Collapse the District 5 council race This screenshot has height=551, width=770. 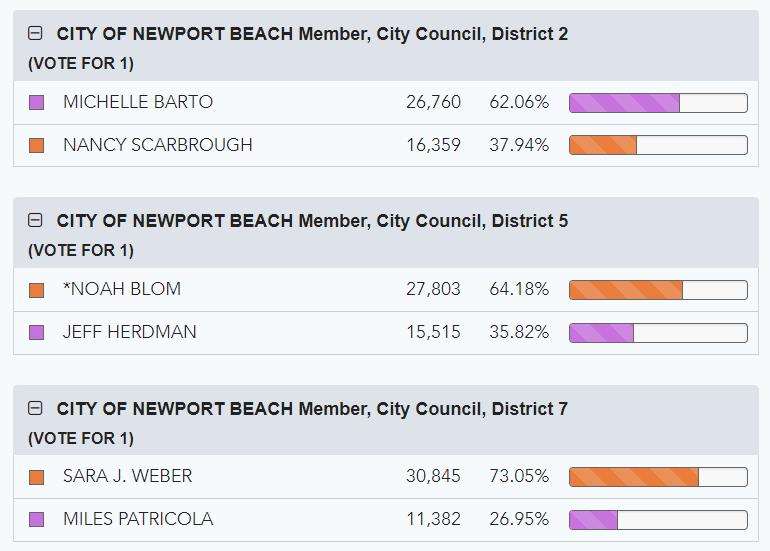pyautogui.click(x=36, y=221)
